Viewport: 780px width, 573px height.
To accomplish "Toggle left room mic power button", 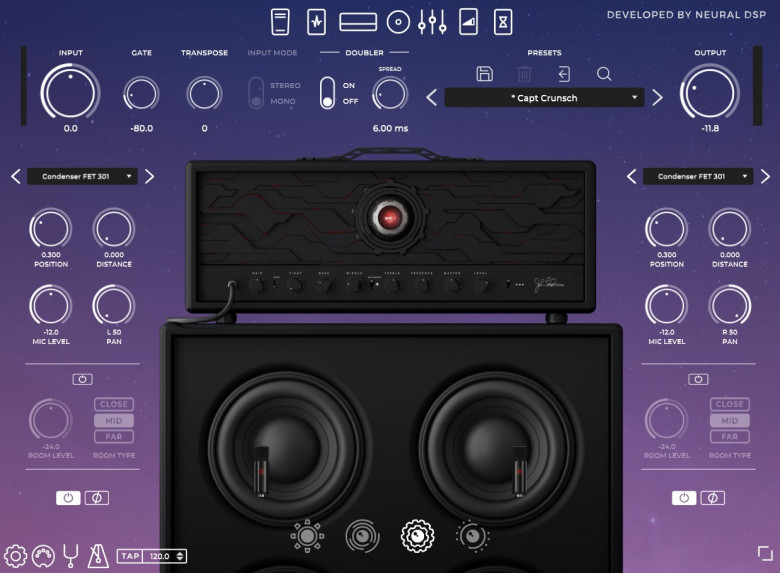I will [82, 379].
